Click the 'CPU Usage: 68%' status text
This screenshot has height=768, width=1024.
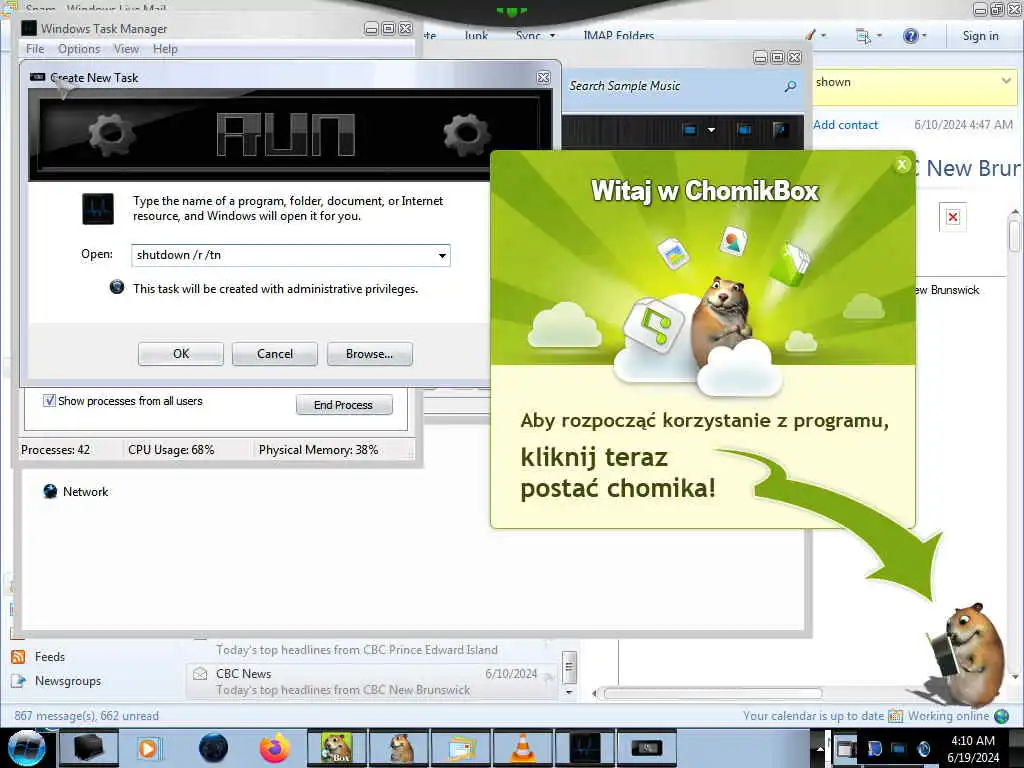point(171,450)
